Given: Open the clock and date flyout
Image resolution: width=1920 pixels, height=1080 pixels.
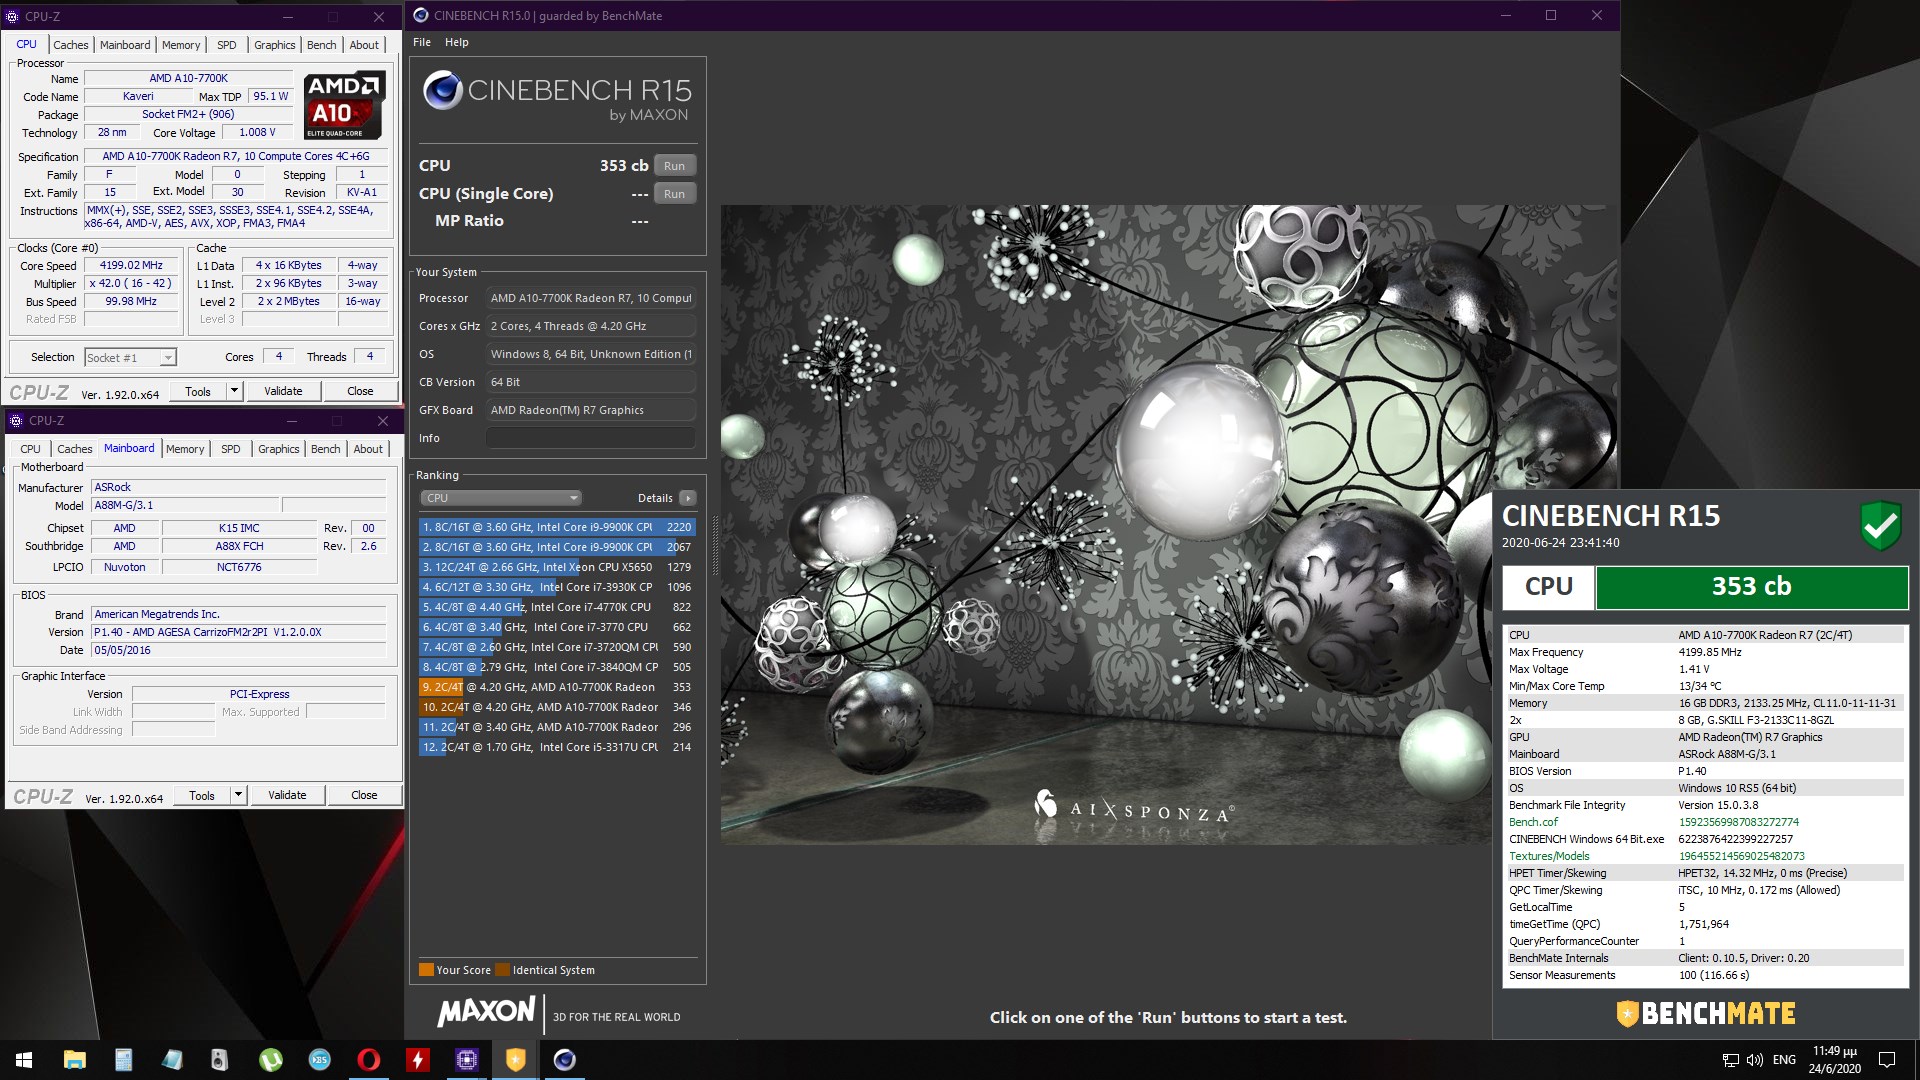Looking at the screenshot, I should click(1835, 1060).
